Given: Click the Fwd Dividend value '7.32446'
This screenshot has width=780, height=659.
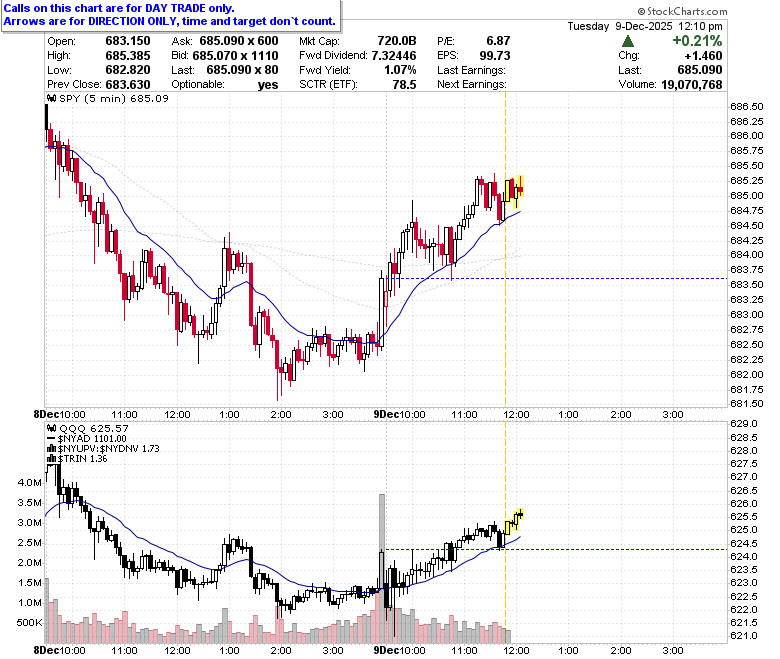Looking at the screenshot, I should pyautogui.click(x=394, y=56).
